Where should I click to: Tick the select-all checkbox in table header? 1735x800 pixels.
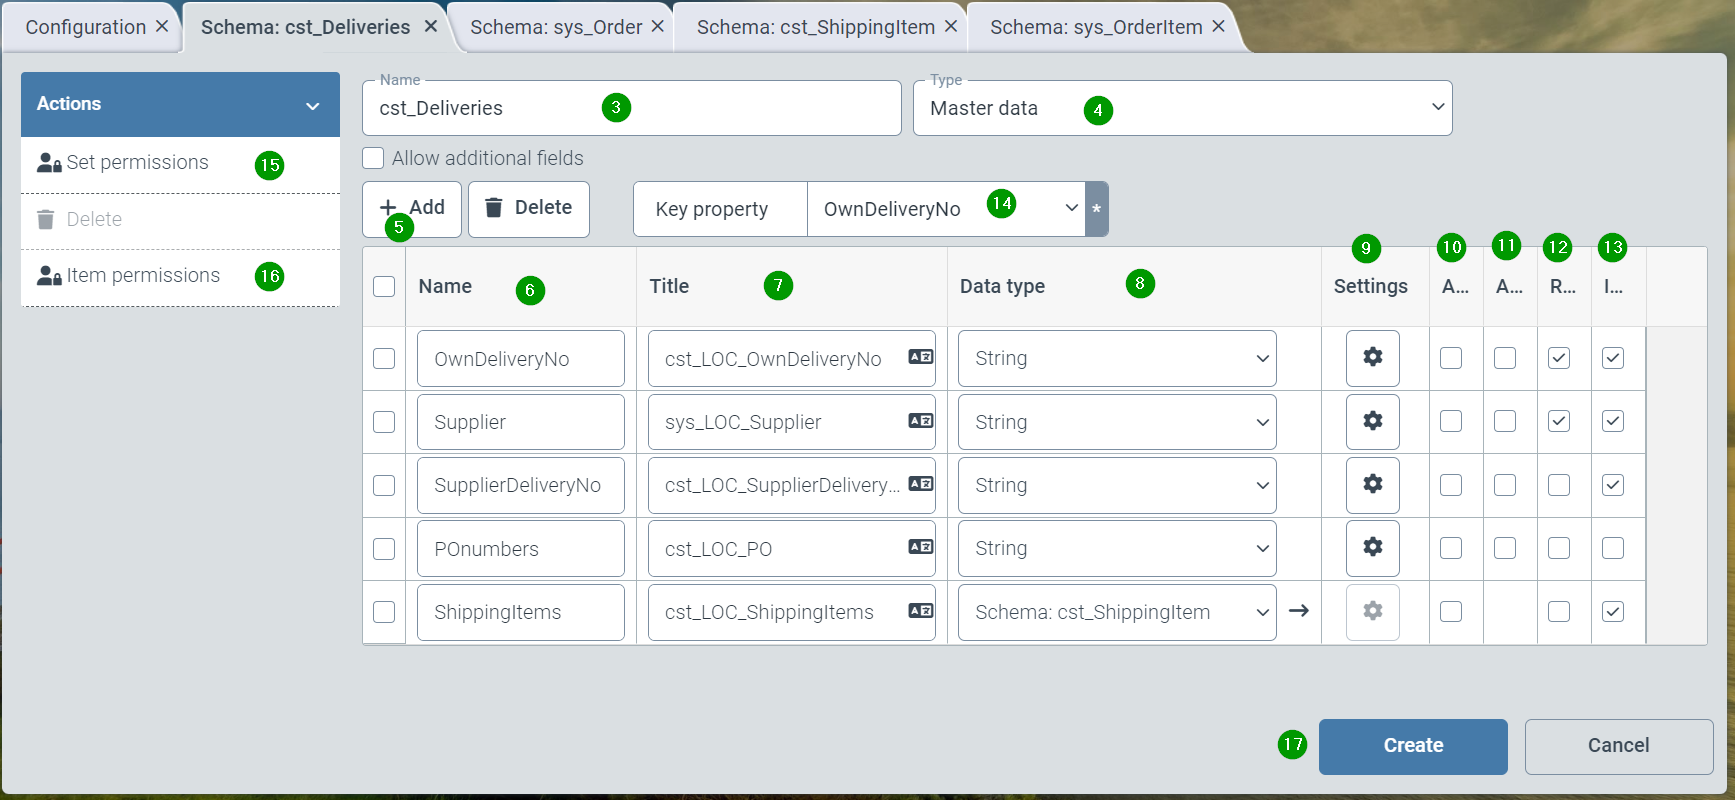pyautogui.click(x=384, y=286)
